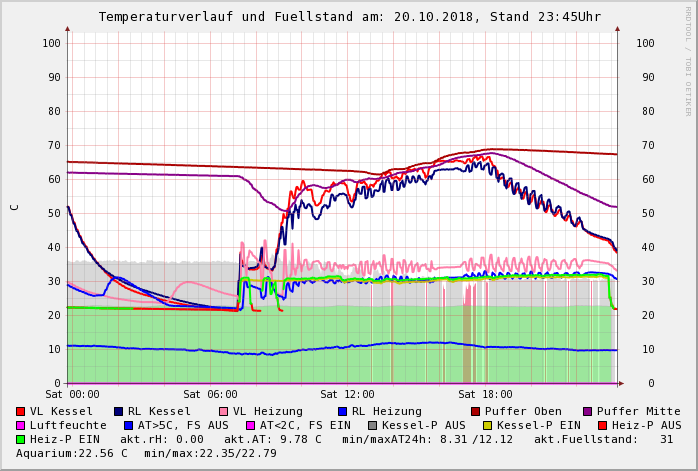Select the Sat 12:00 time axis label

coord(347,395)
